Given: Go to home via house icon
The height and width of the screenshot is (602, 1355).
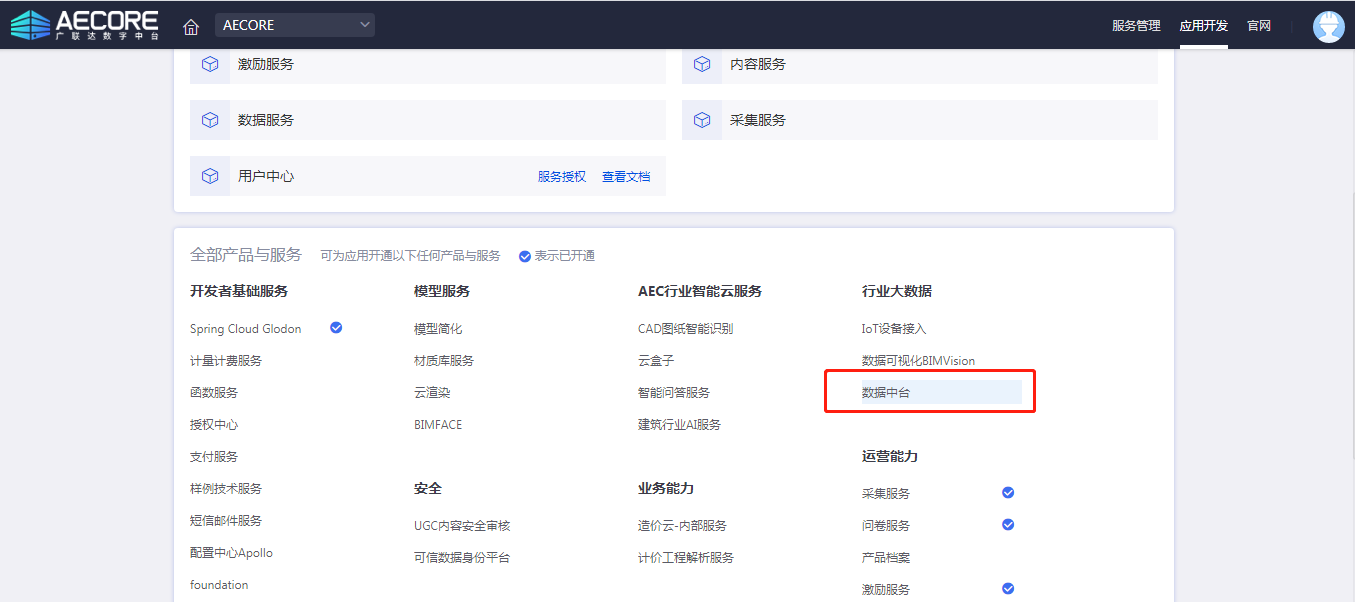Looking at the screenshot, I should pyautogui.click(x=191, y=26).
